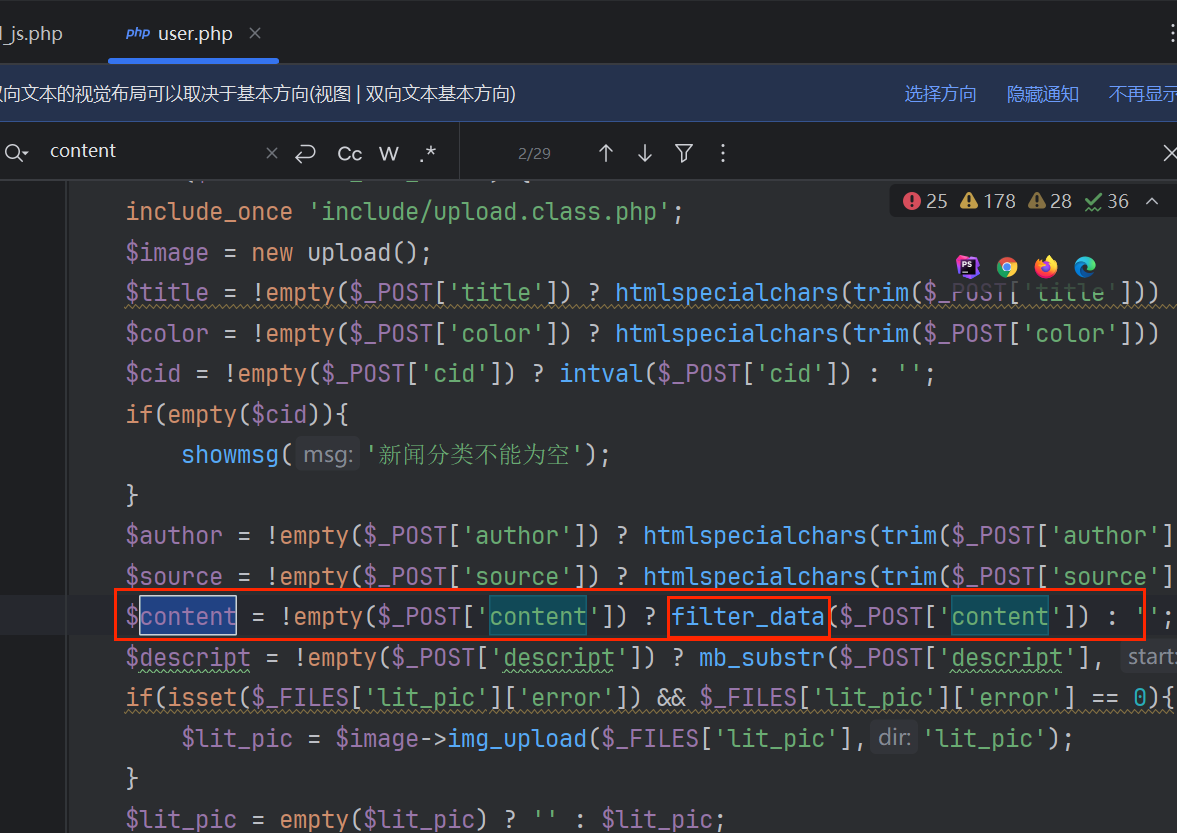Open the page in Chrome browser
The height and width of the screenshot is (833, 1177).
pos(1007,266)
